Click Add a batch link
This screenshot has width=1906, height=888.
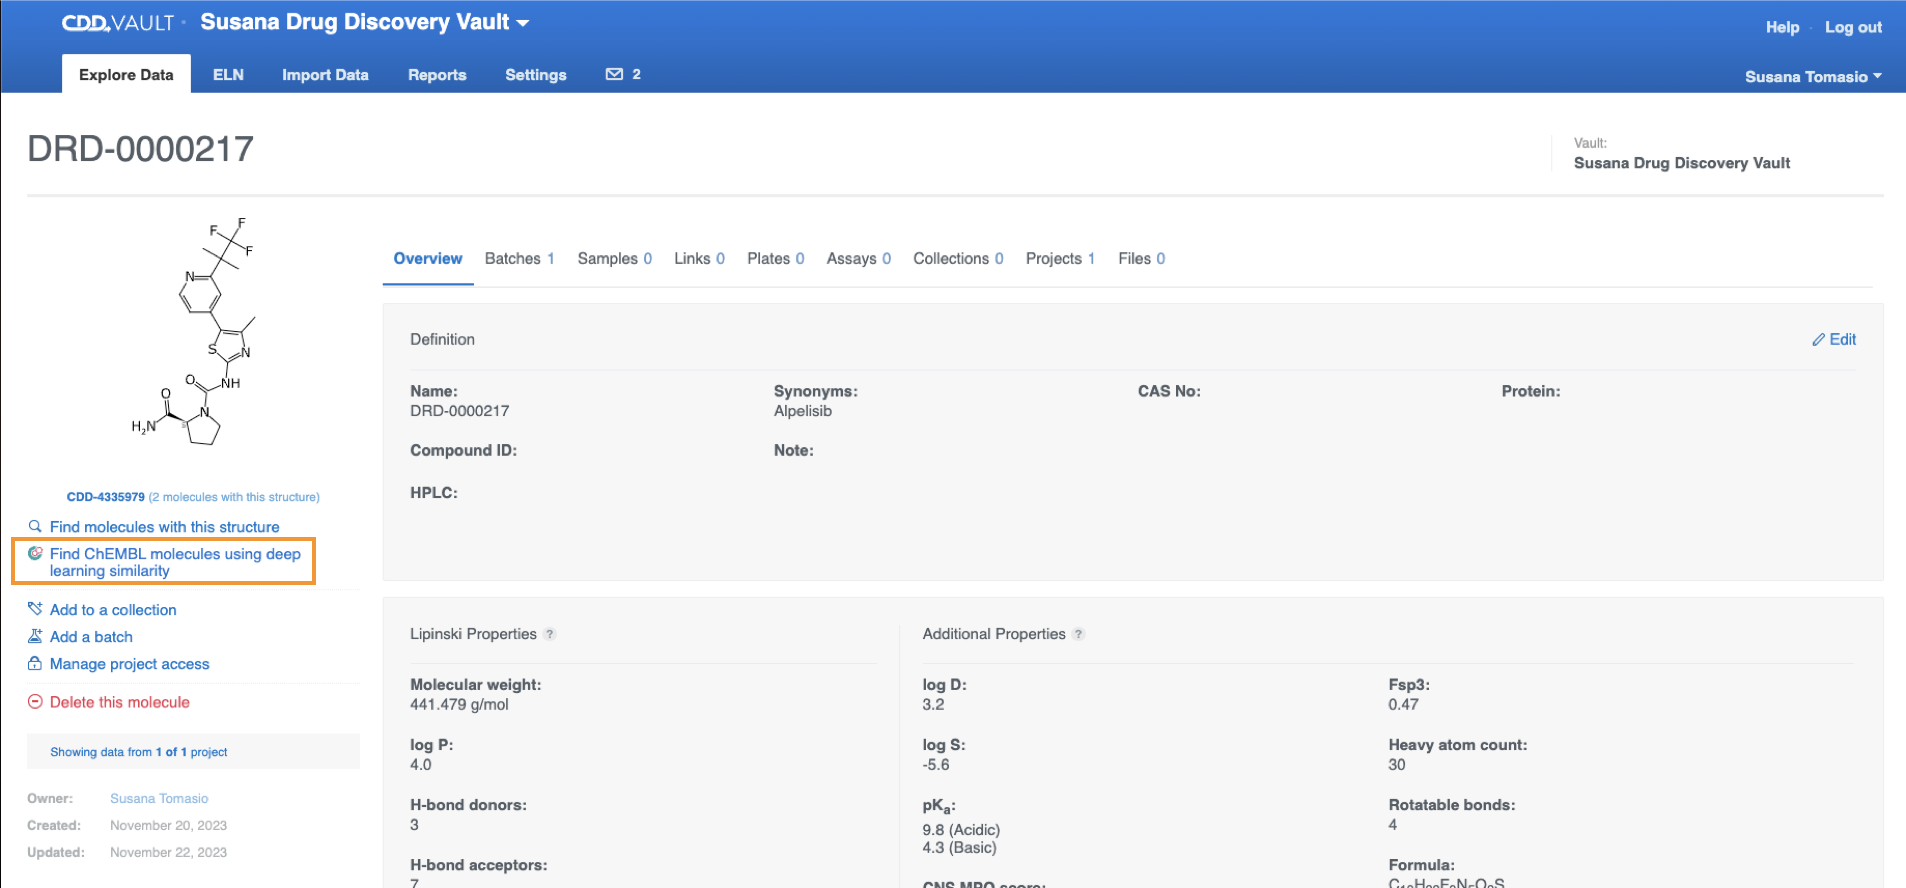coord(91,636)
